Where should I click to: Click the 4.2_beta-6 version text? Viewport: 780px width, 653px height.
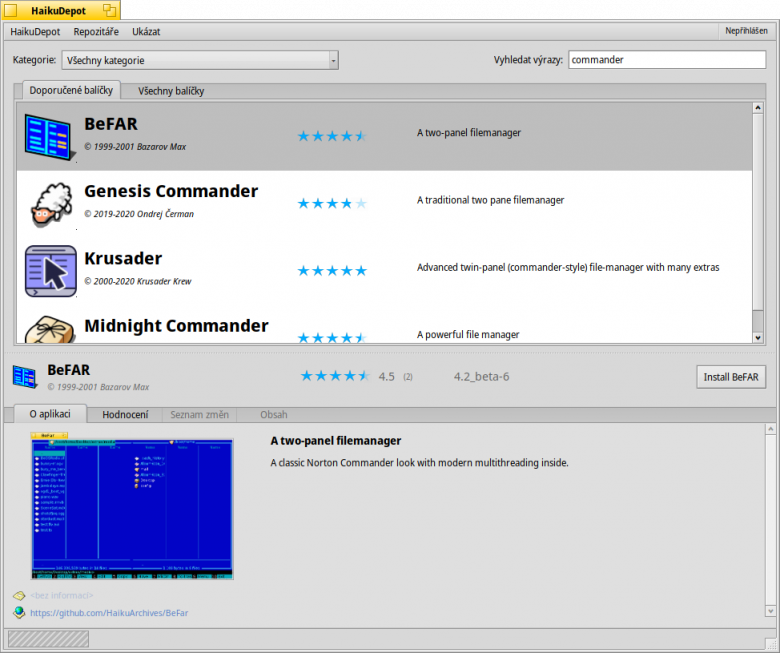[x=482, y=376]
